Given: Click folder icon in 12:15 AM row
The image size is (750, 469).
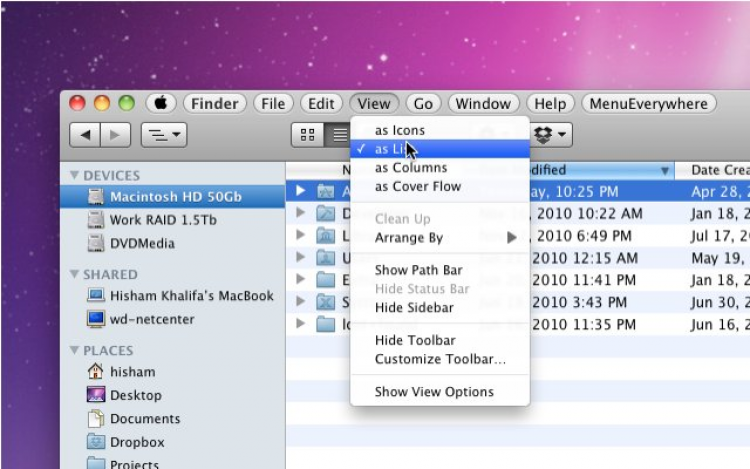Looking at the screenshot, I should click(326, 257).
